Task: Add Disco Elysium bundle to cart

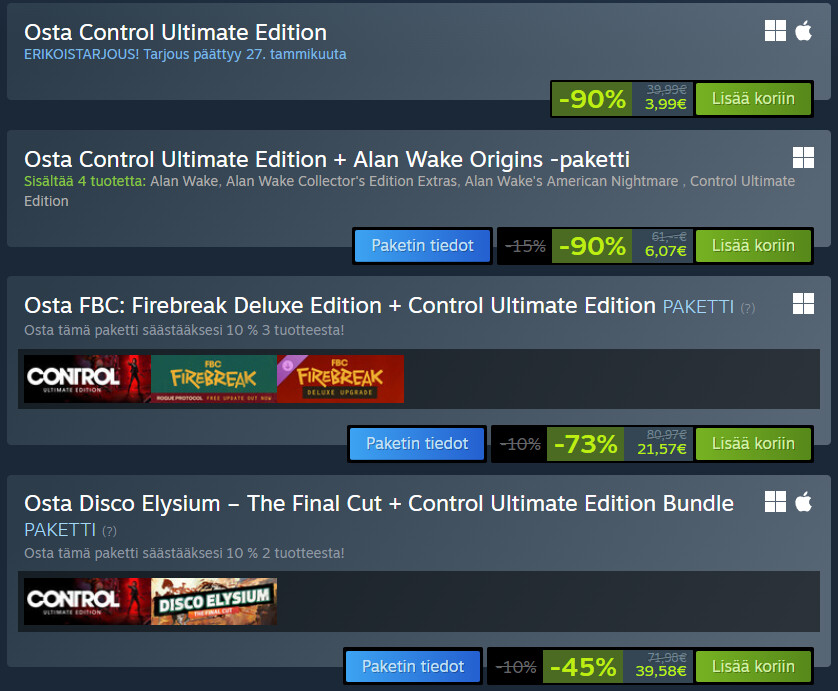Action: click(753, 666)
